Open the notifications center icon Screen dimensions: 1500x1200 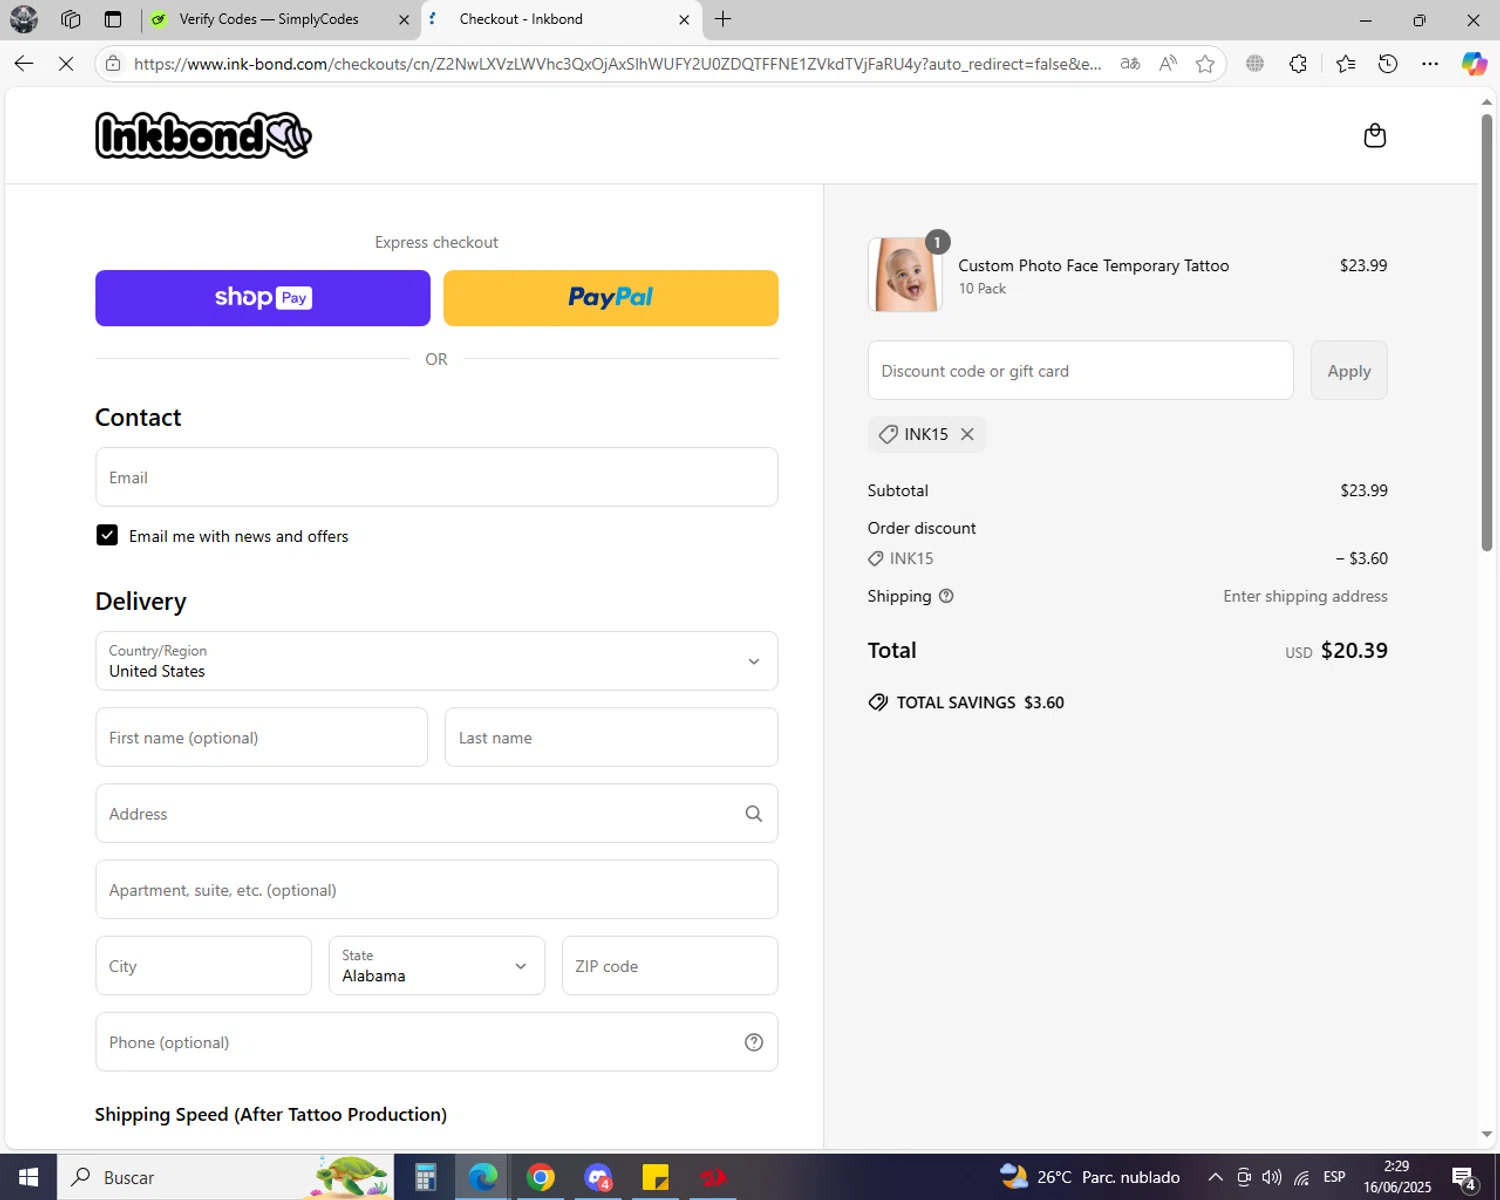(1464, 1178)
